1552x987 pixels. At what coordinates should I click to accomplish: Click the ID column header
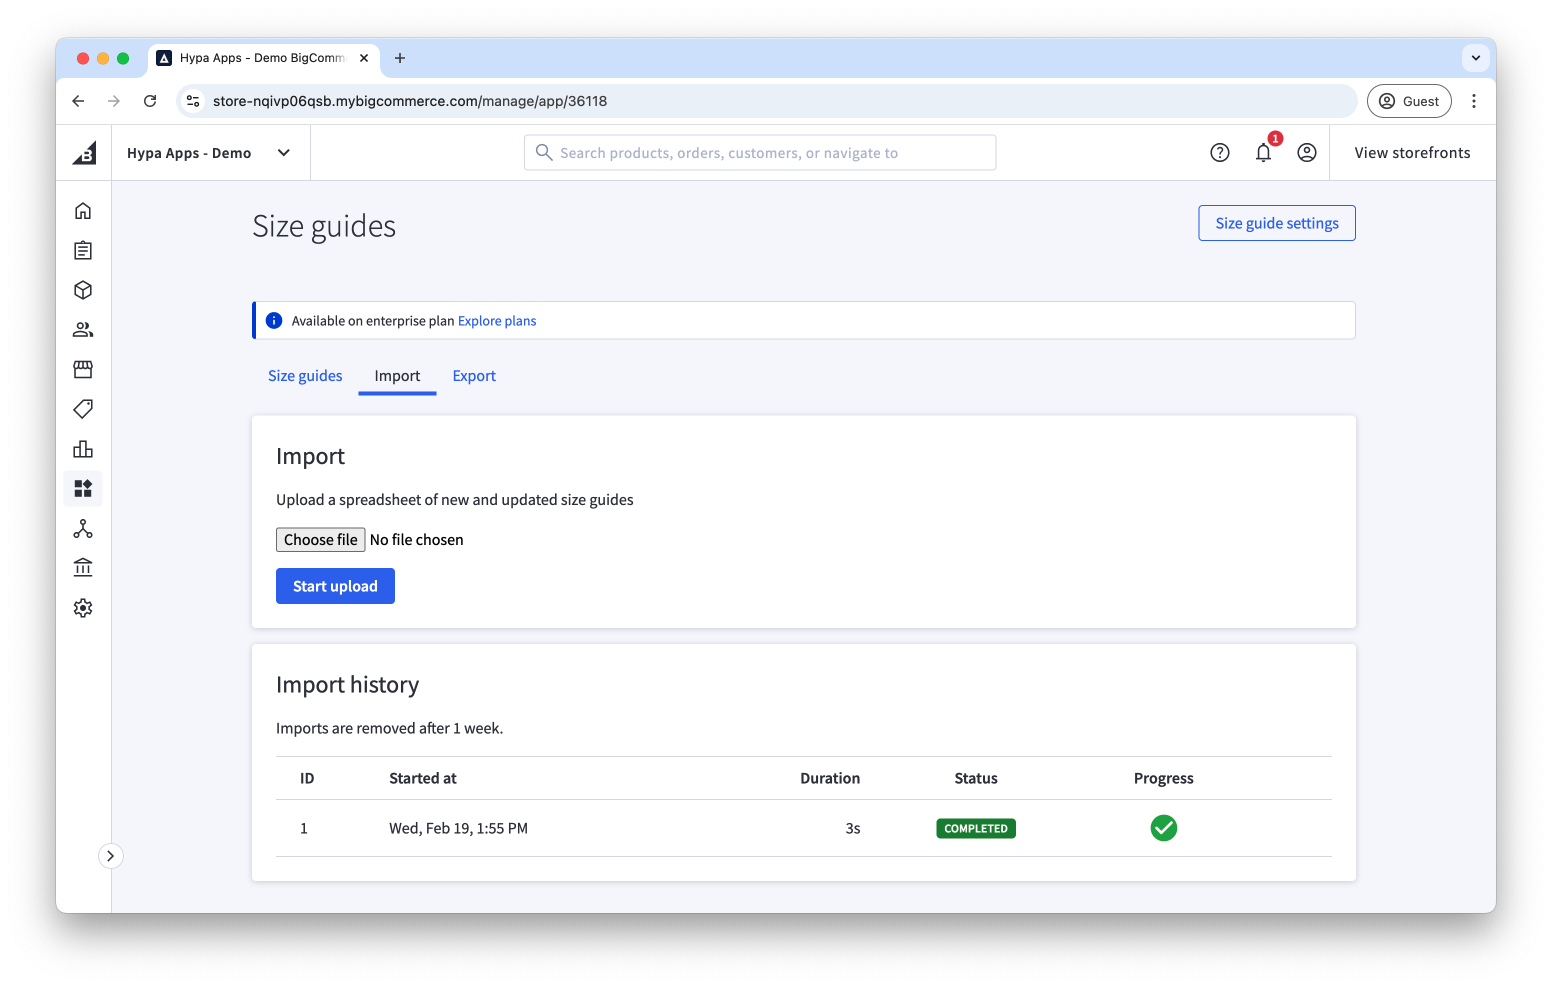pos(307,778)
